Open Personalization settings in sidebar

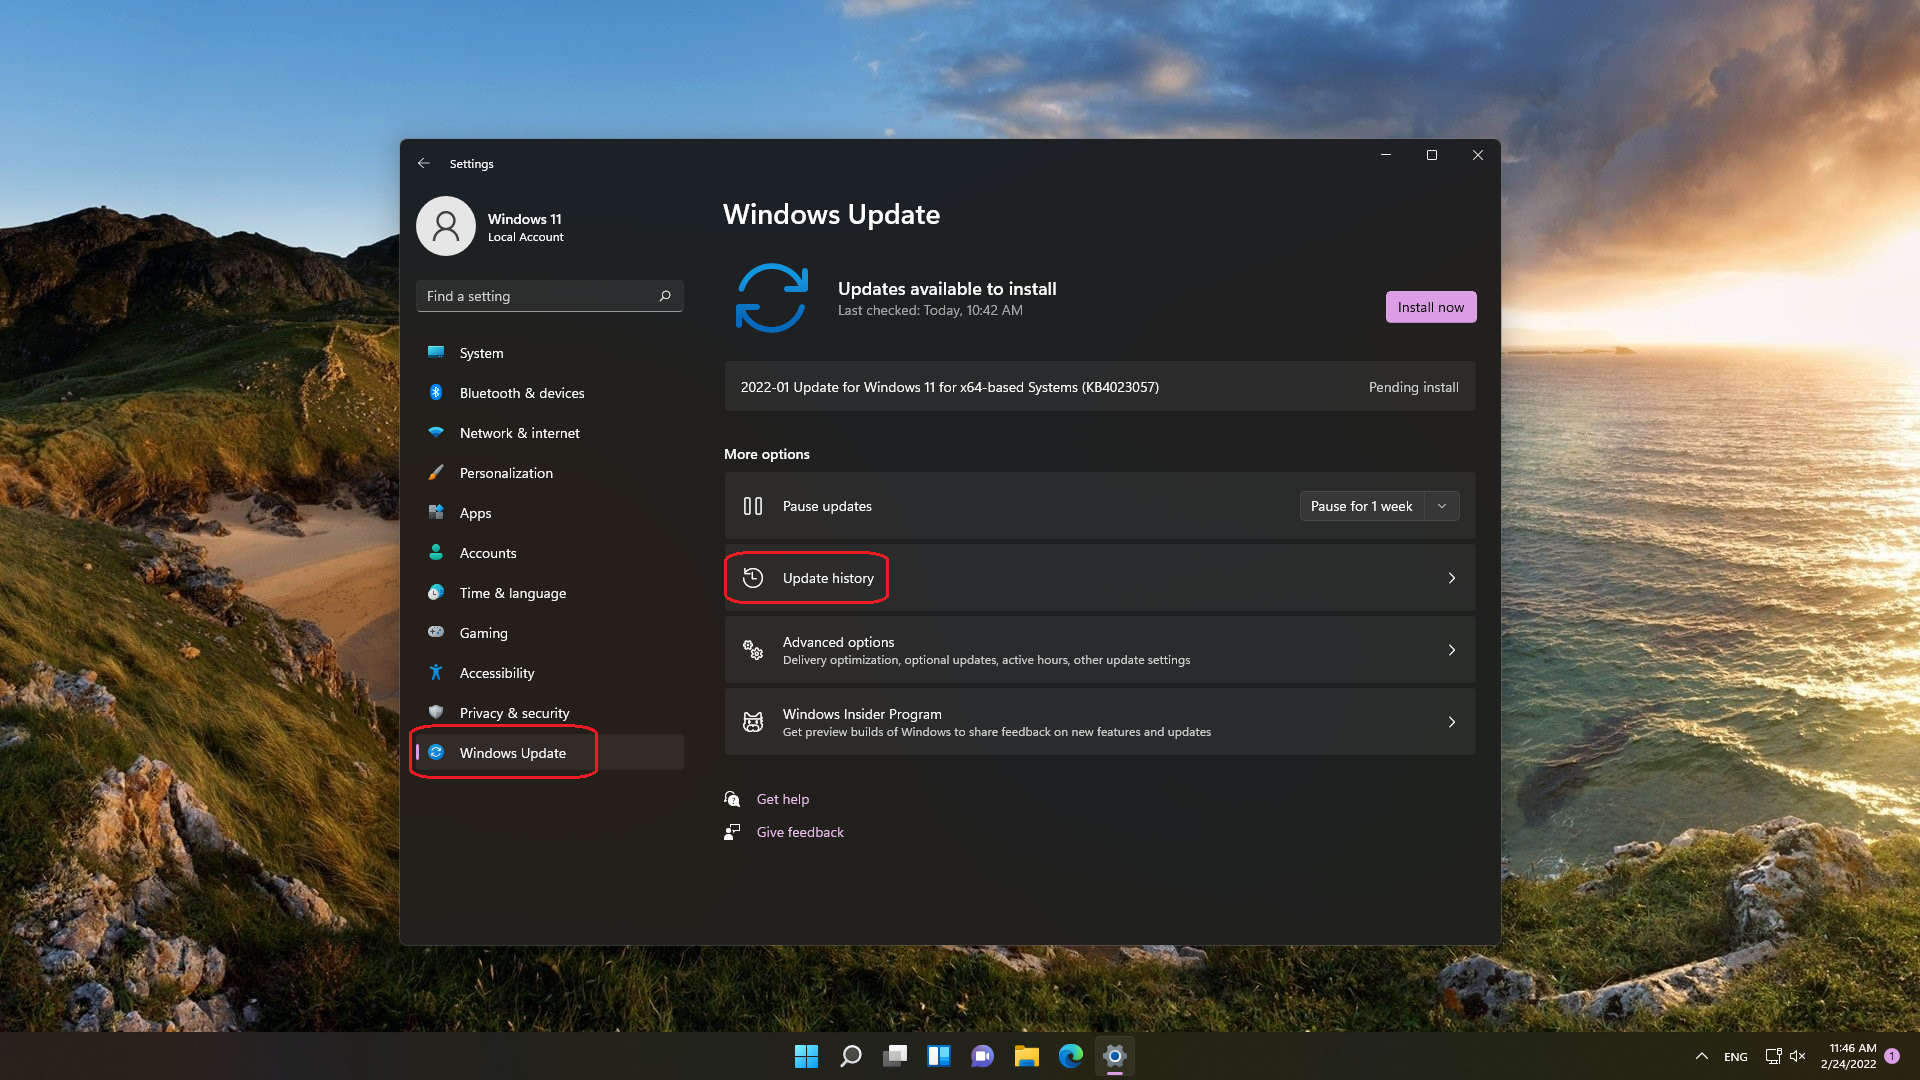coord(506,473)
